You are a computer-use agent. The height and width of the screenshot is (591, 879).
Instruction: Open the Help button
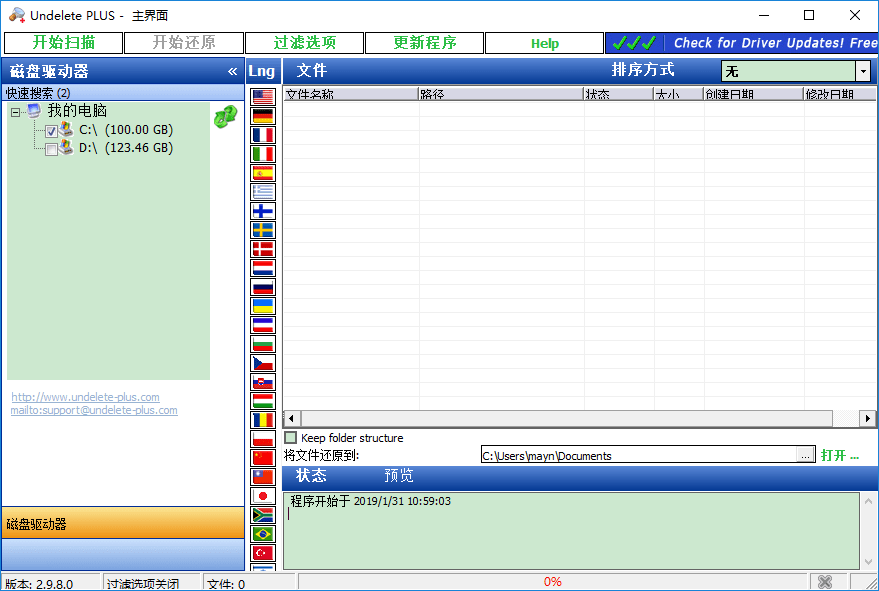click(x=544, y=43)
